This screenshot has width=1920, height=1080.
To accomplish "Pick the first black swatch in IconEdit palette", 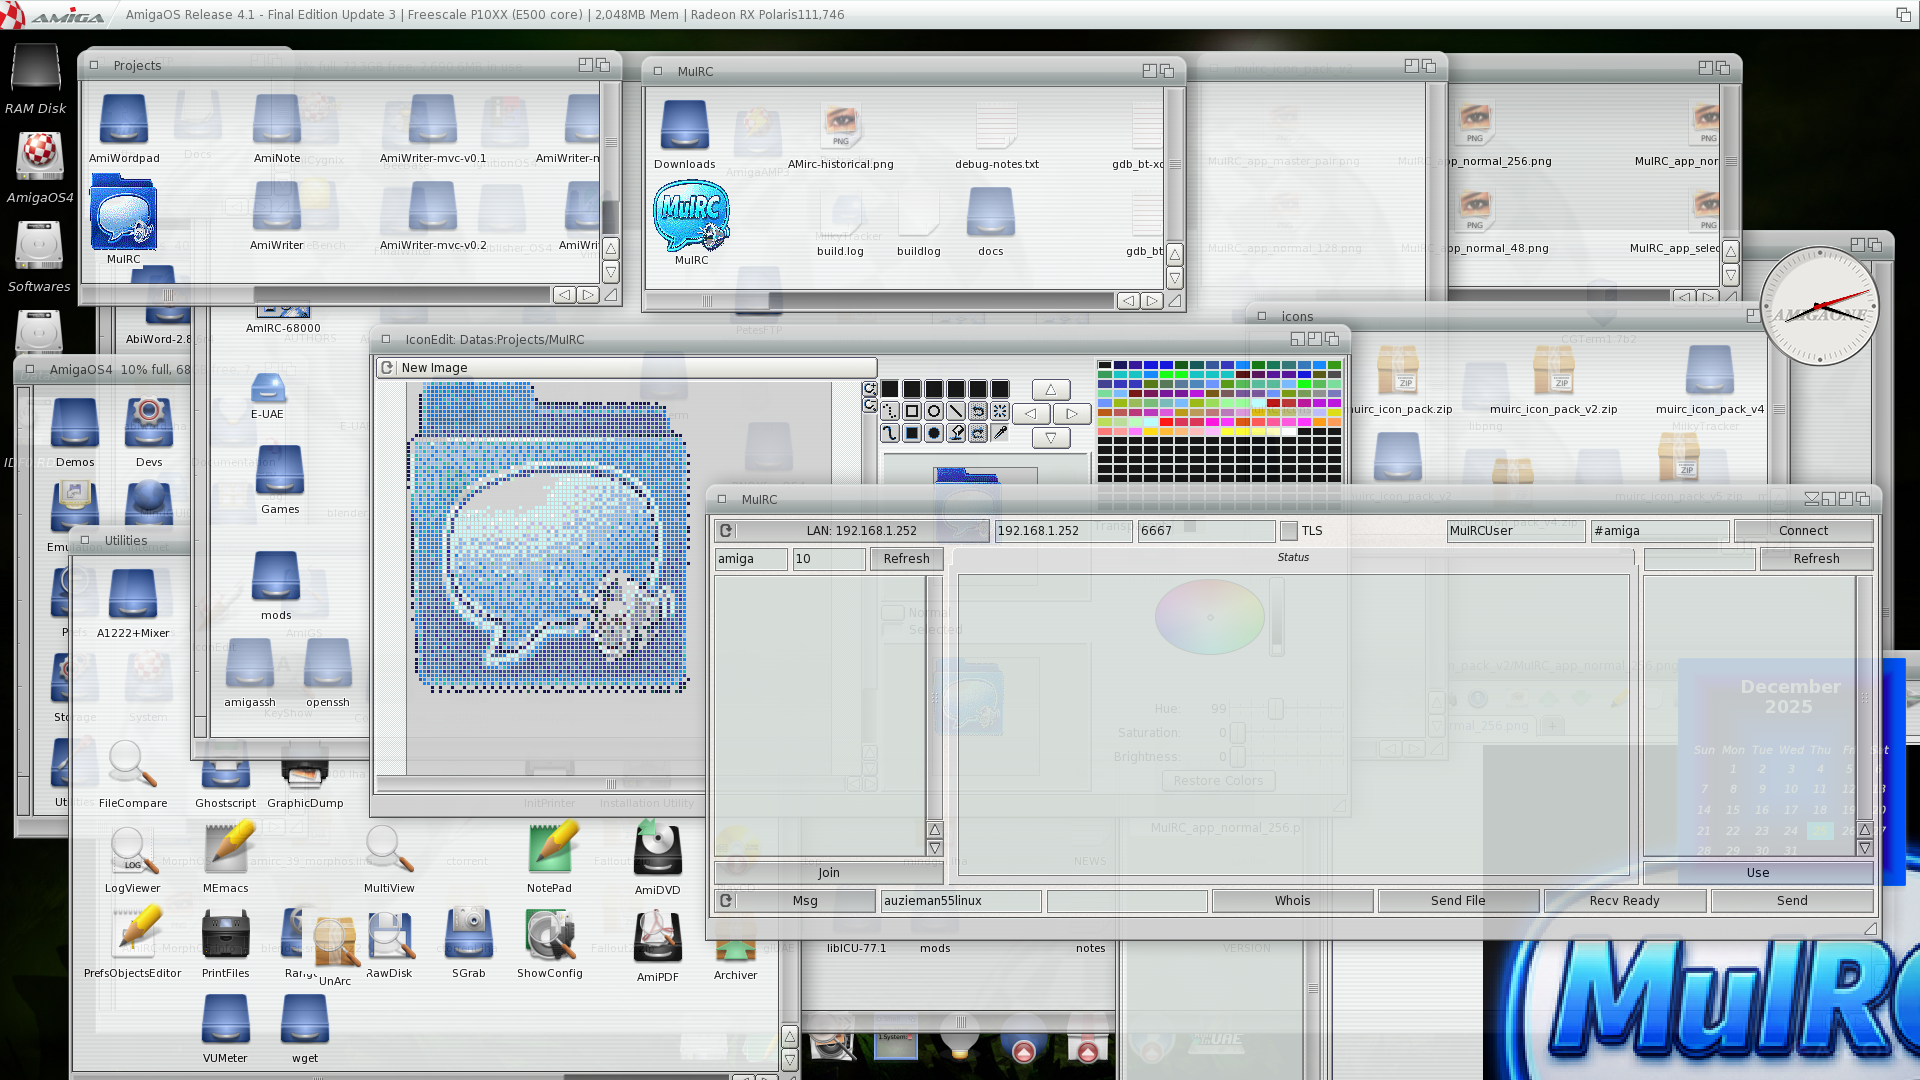I will coord(1105,365).
